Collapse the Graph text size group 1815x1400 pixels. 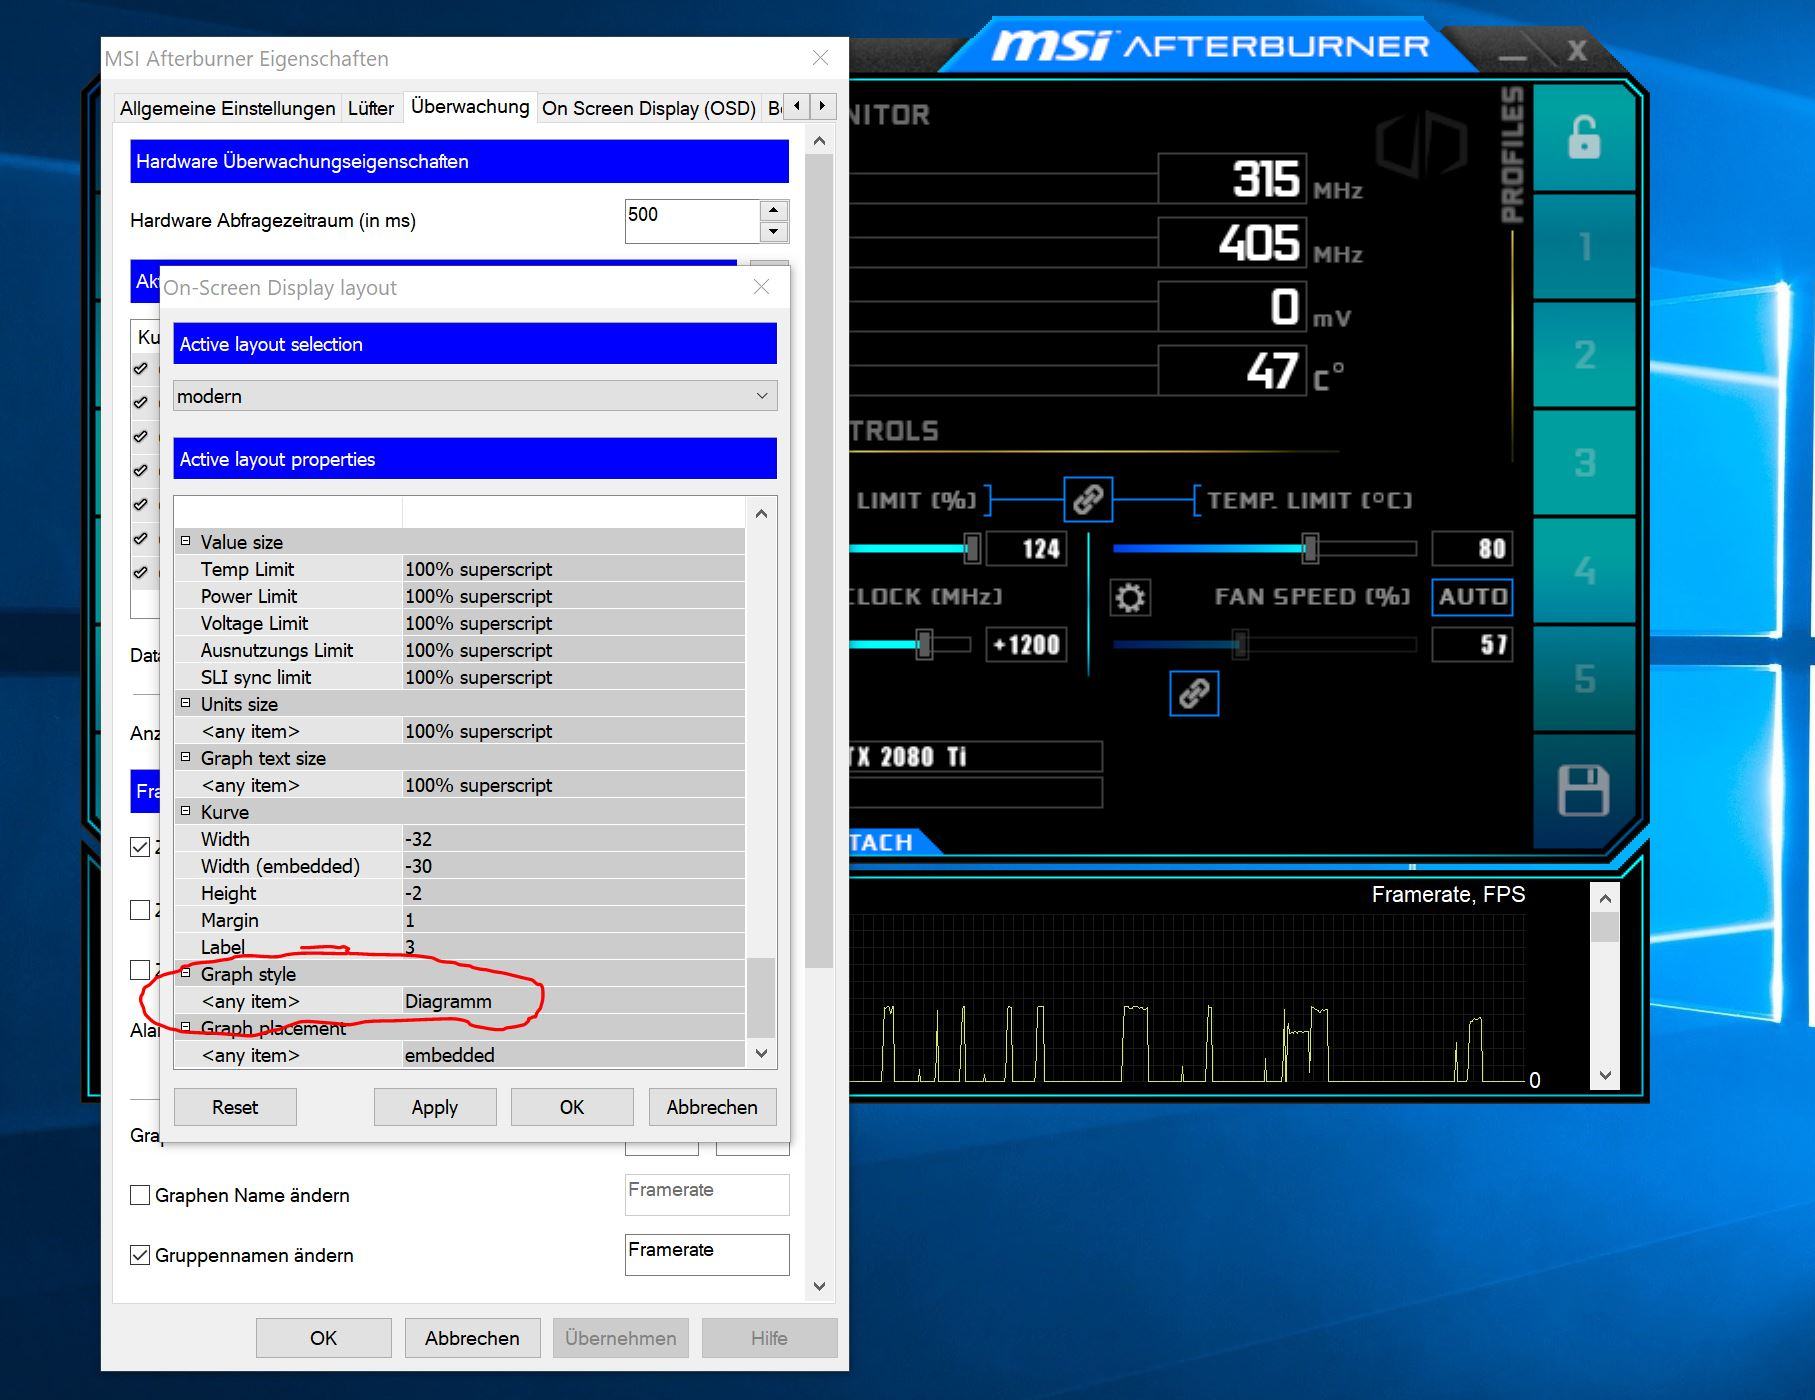point(185,757)
